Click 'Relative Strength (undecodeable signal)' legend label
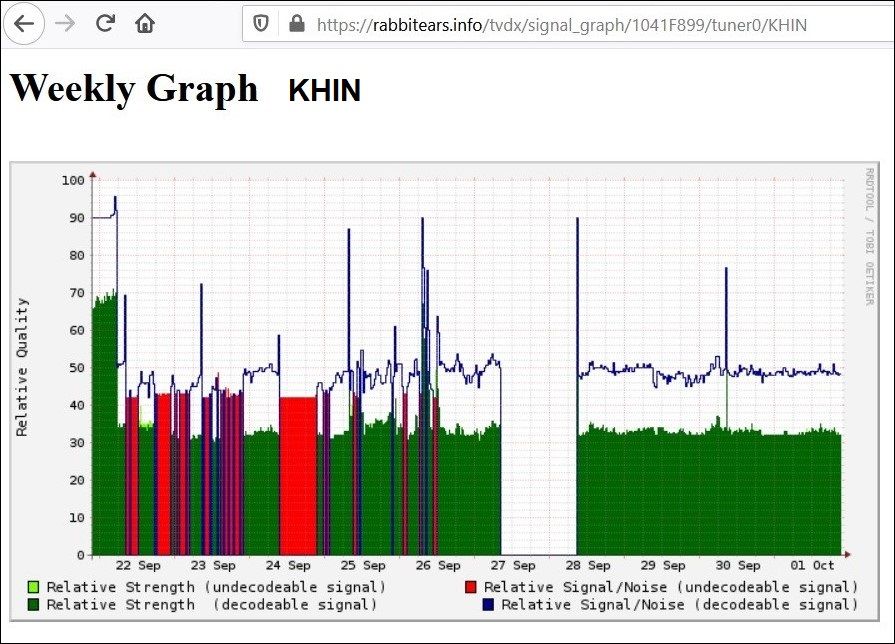This screenshot has width=895, height=644. click(x=216, y=587)
